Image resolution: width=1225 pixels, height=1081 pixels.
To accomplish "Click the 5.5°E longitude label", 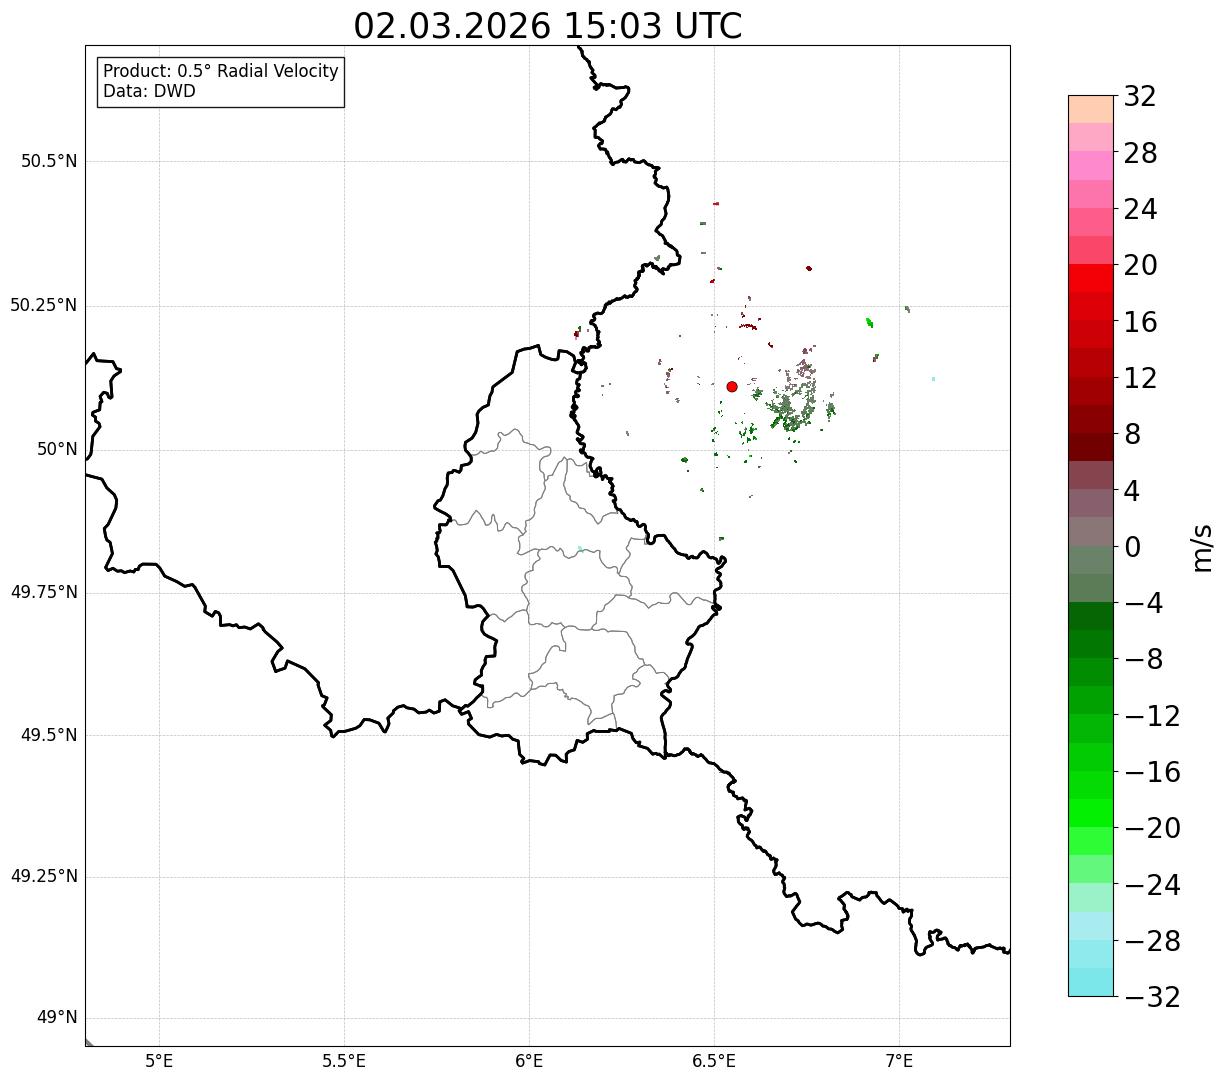I will (x=344, y=1061).
